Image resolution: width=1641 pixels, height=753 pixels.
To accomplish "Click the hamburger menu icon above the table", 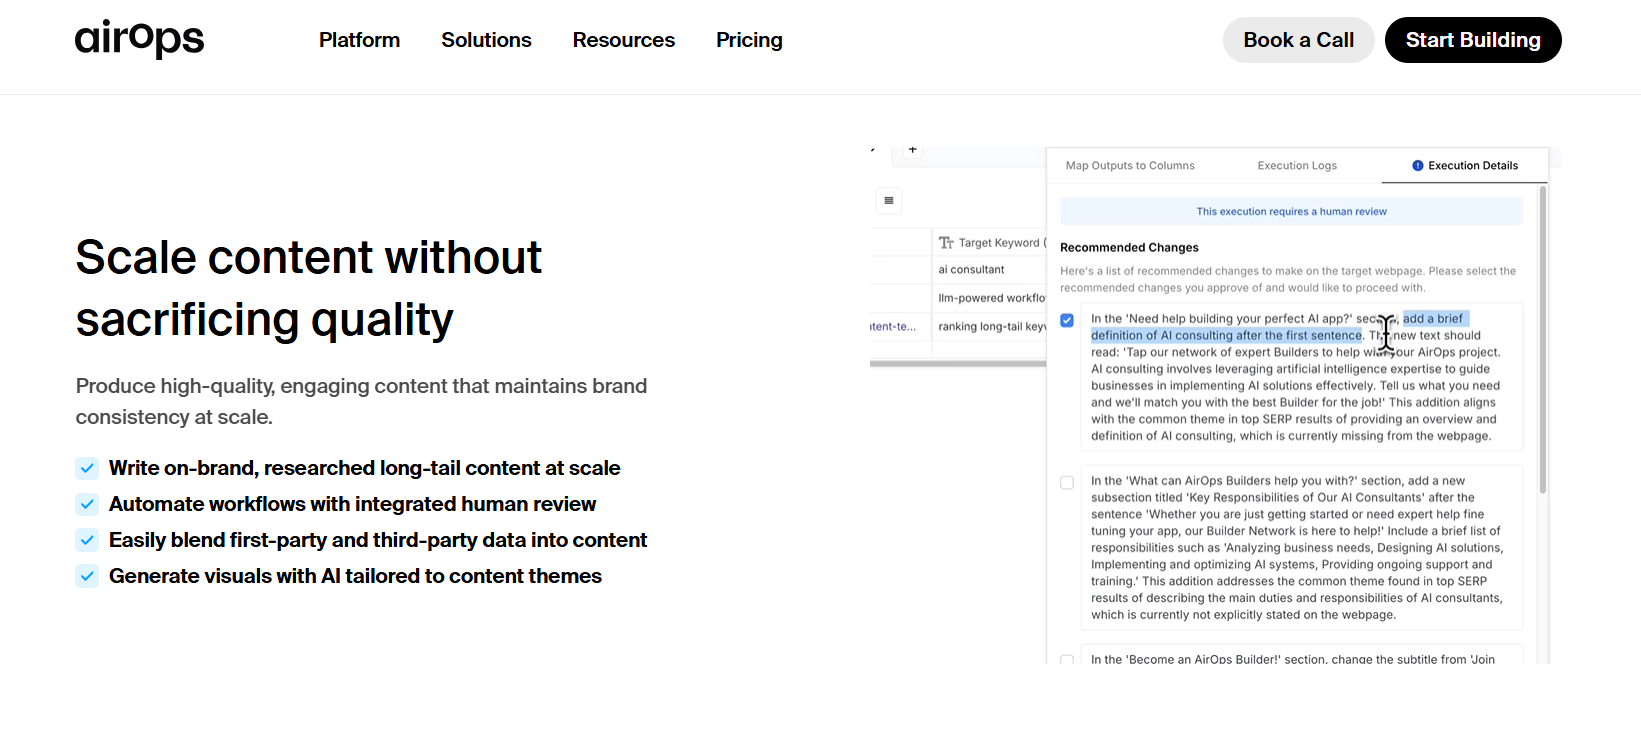I will [x=889, y=201].
